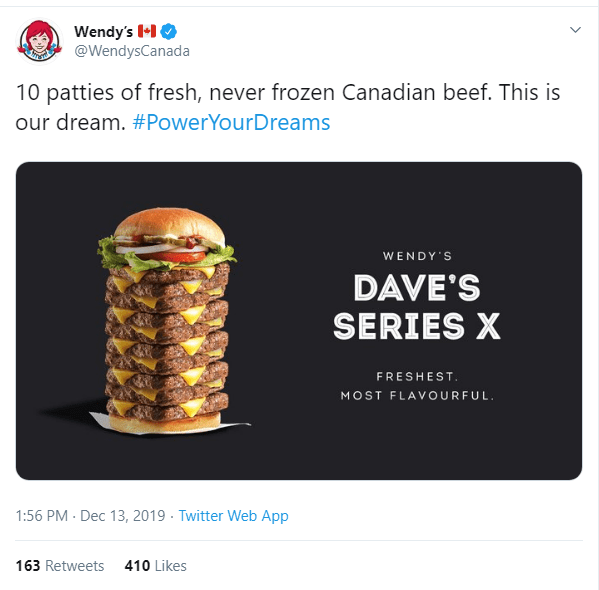Open the Twitter Web App link

233,516
